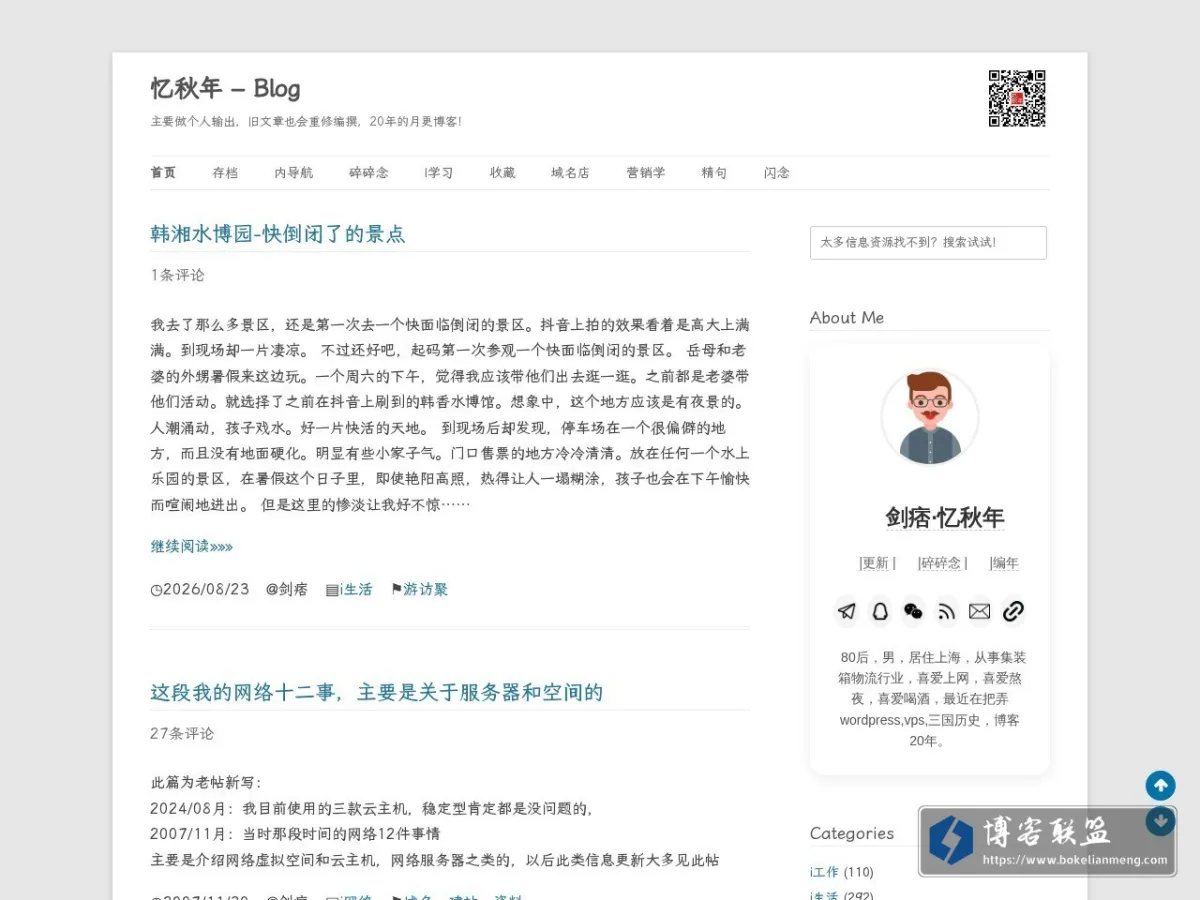
Task: Open the RSS feed icon
Action: [946, 611]
